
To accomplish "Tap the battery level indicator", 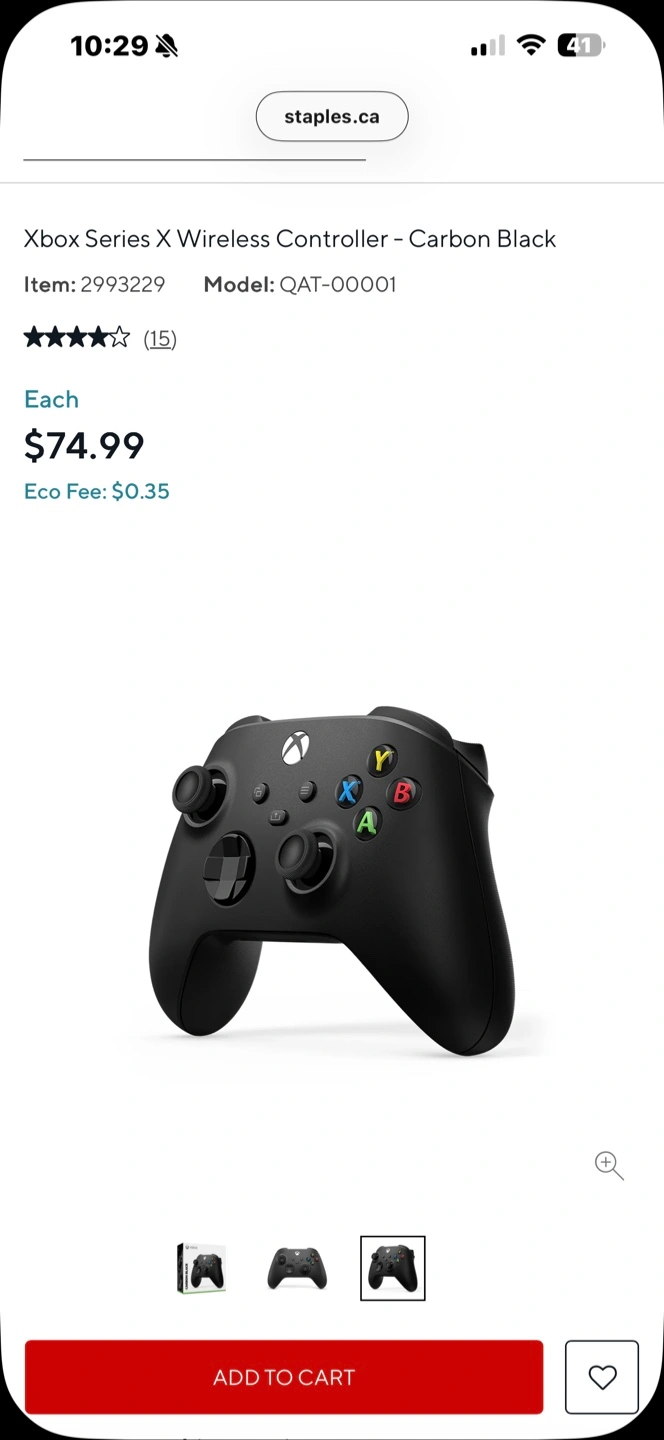I will pos(581,45).
